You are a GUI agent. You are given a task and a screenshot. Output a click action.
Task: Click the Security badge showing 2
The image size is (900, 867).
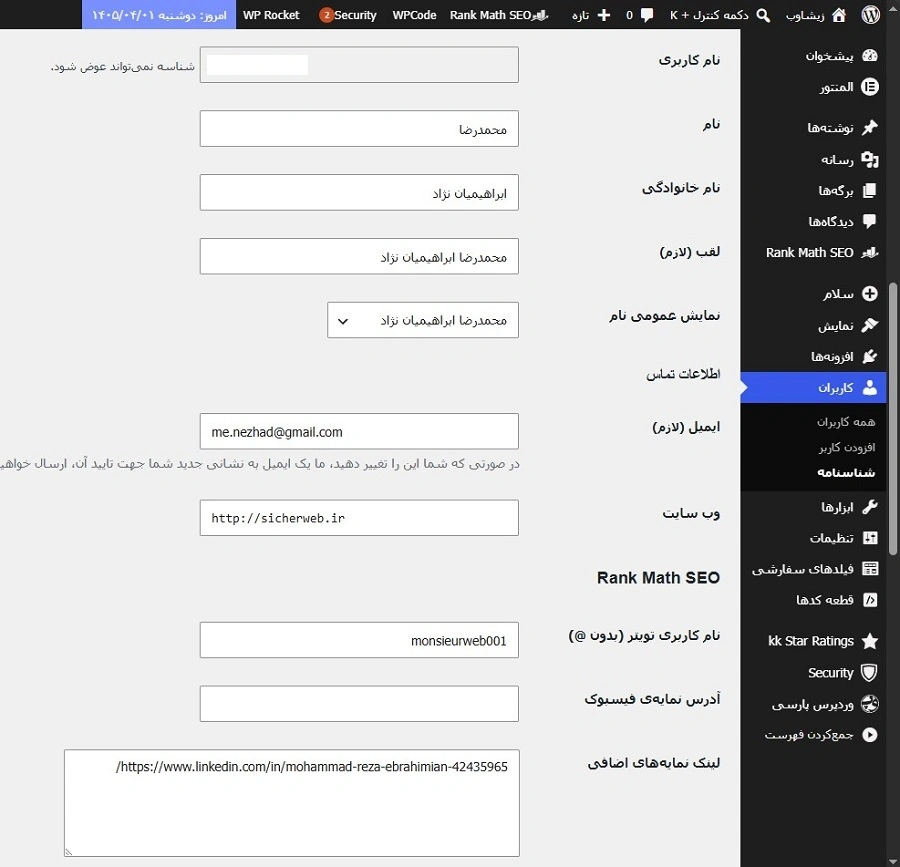pyautogui.click(x=327, y=15)
